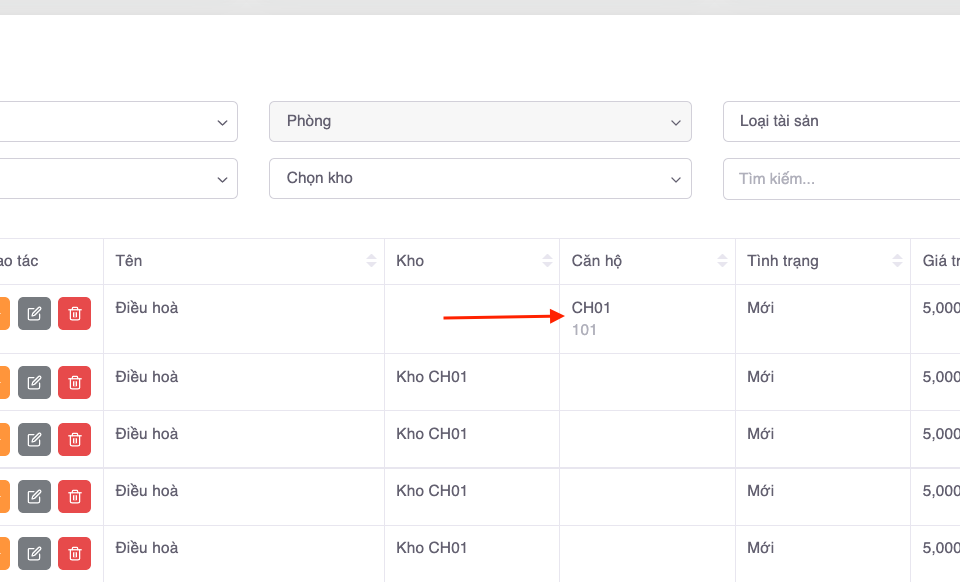Delete the second Điều hoà row
960x582 pixels.
pos(74,382)
